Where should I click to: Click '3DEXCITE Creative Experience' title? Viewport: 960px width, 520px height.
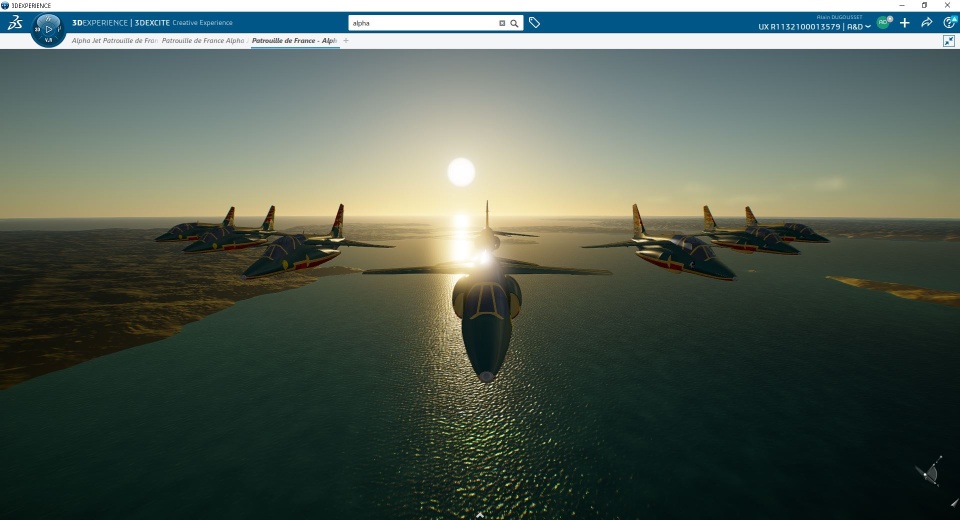coord(183,23)
